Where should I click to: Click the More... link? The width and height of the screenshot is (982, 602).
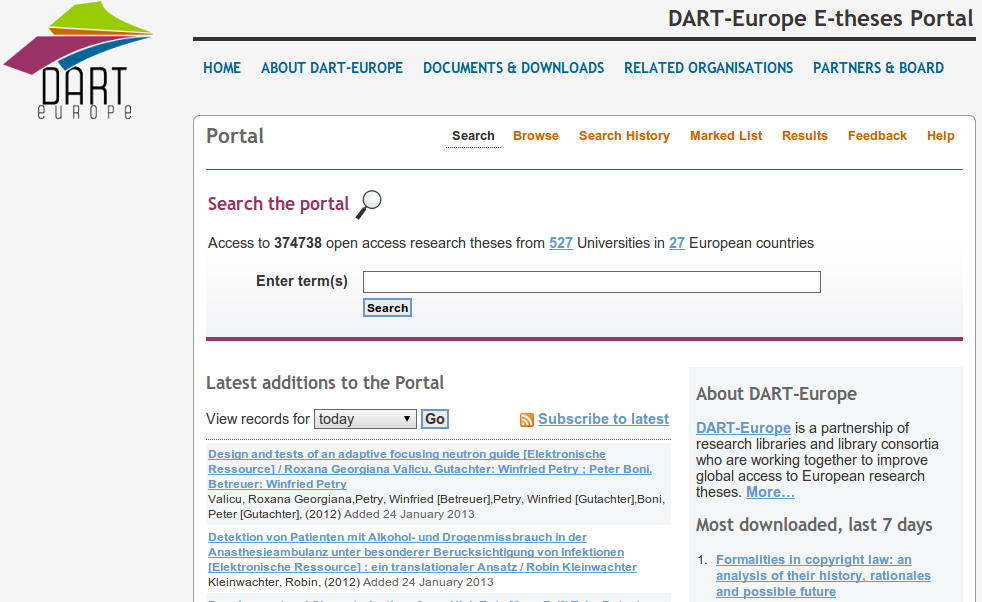pyautogui.click(x=770, y=492)
